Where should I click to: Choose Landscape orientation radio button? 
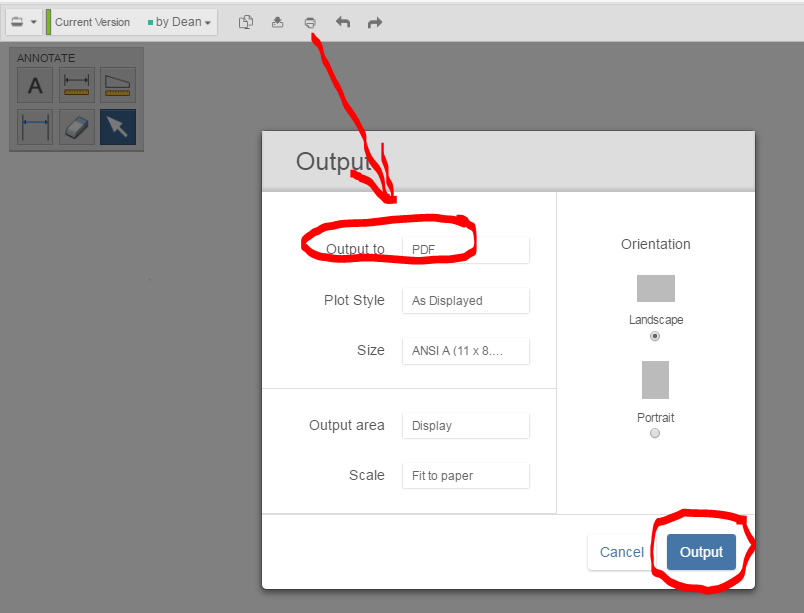655,336
